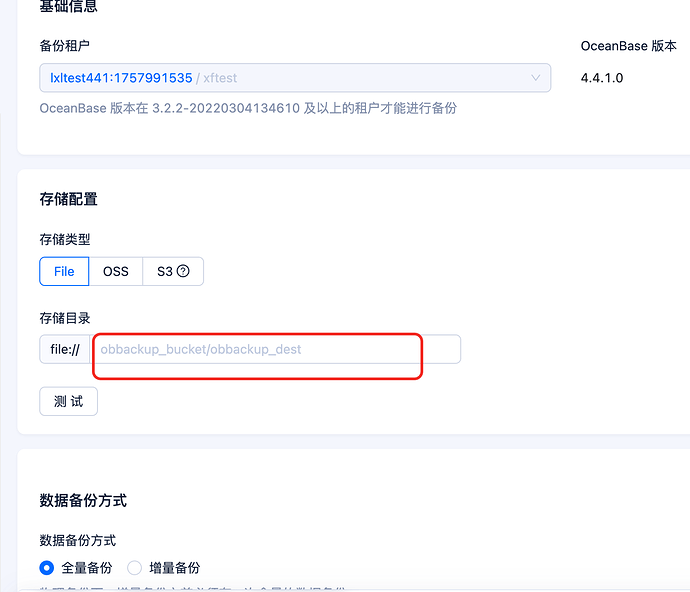Enable the 增量备份 radio circle

pos(135,567)
